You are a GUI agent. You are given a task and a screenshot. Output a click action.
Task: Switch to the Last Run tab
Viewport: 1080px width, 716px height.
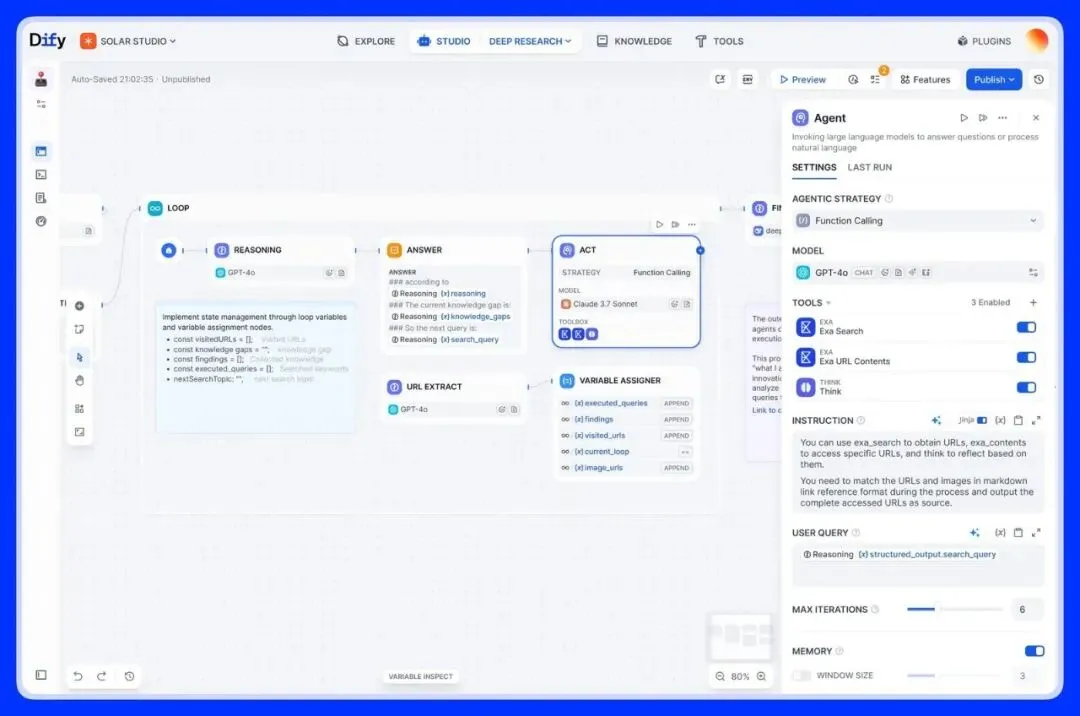[869, 167]
